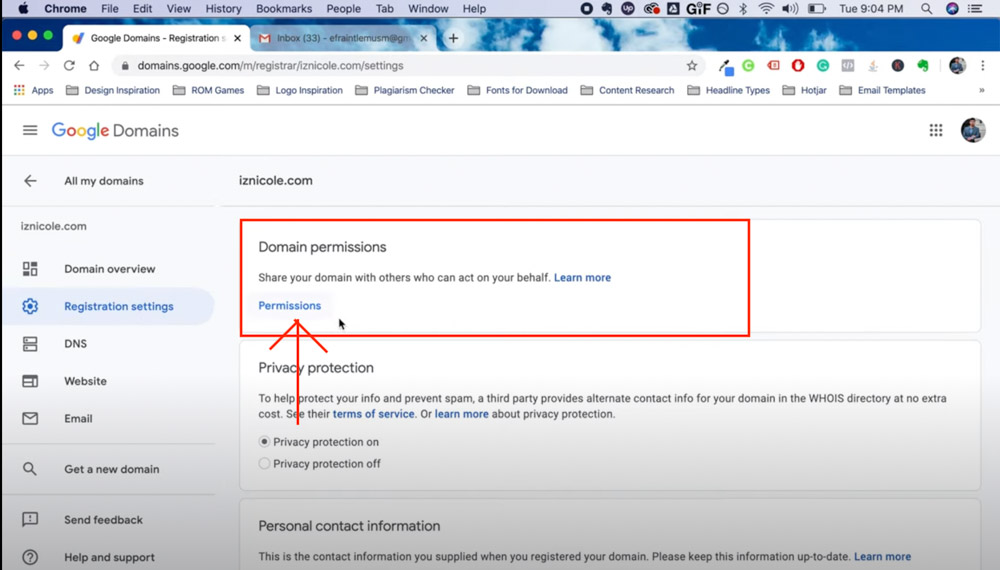Open the Apps bookmarks shortcut
1000x570 pixels.
(33, 91)
